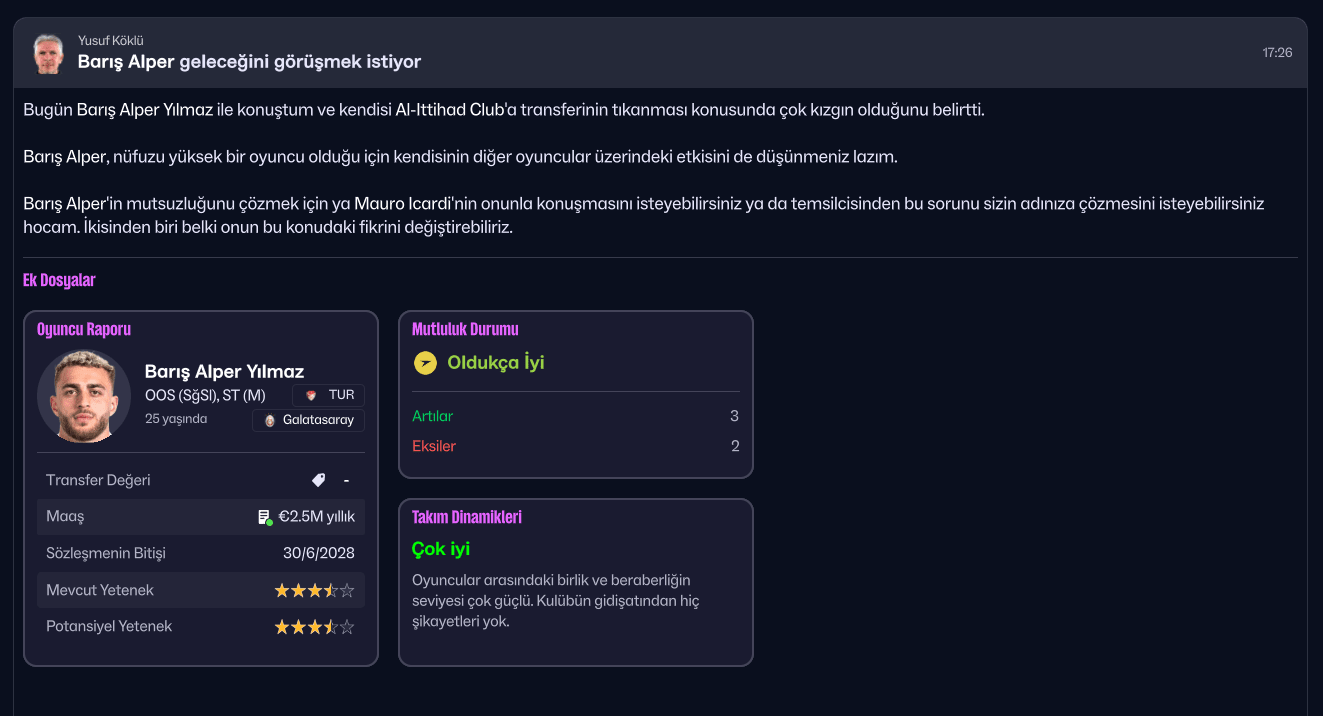Screen dimensions: 1323x716
Task: Expand the Artılar positives row
Action: click(x=575, y=416)
